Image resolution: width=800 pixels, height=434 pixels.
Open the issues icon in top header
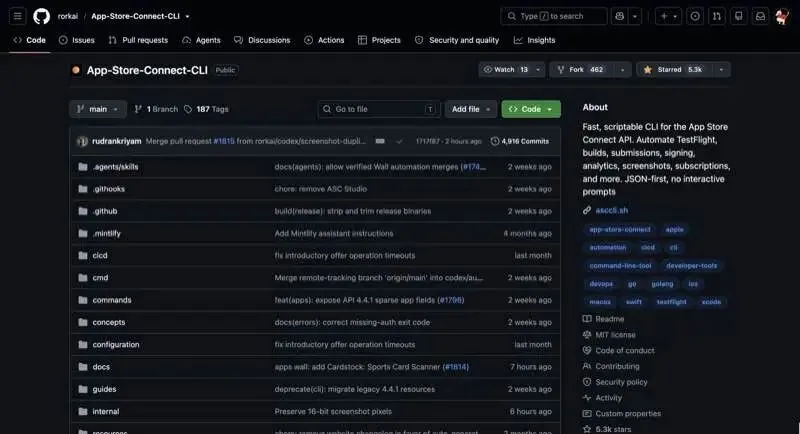pyautogui.click(x=695, y=16)
